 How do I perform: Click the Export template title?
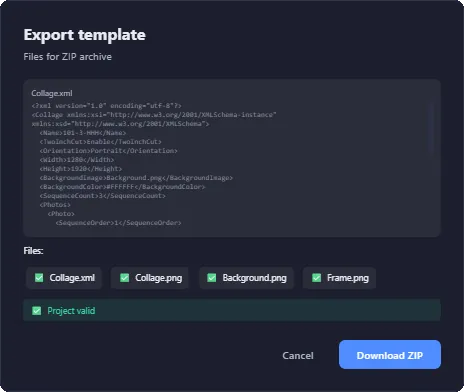click(85, 35)
